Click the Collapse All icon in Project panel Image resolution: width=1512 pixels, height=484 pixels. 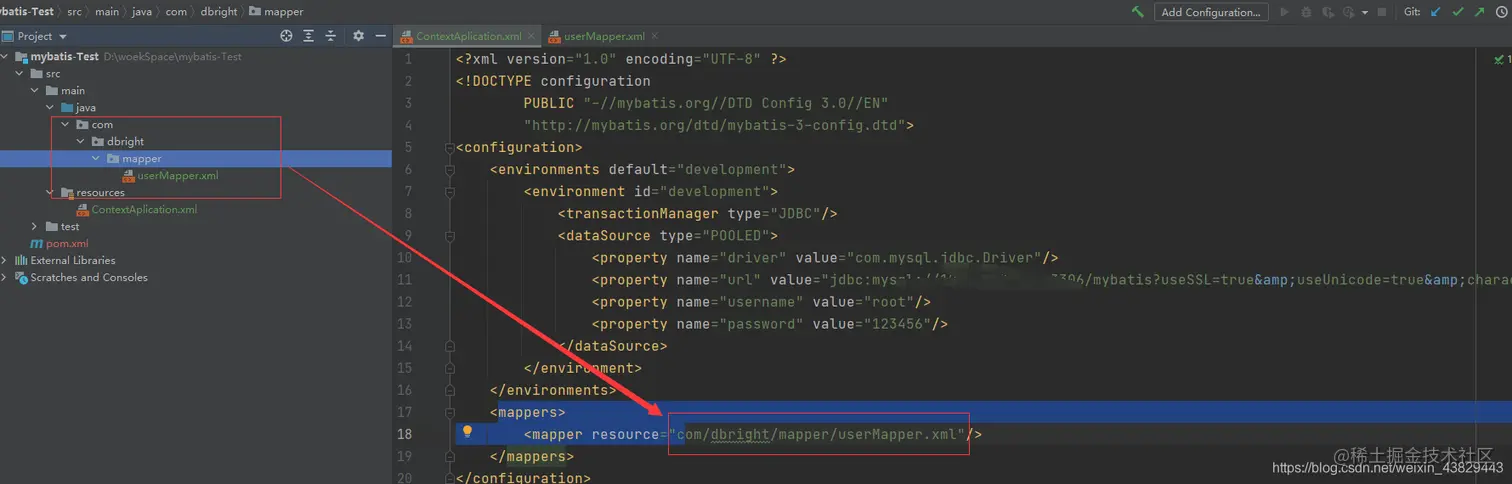[331, 36]
